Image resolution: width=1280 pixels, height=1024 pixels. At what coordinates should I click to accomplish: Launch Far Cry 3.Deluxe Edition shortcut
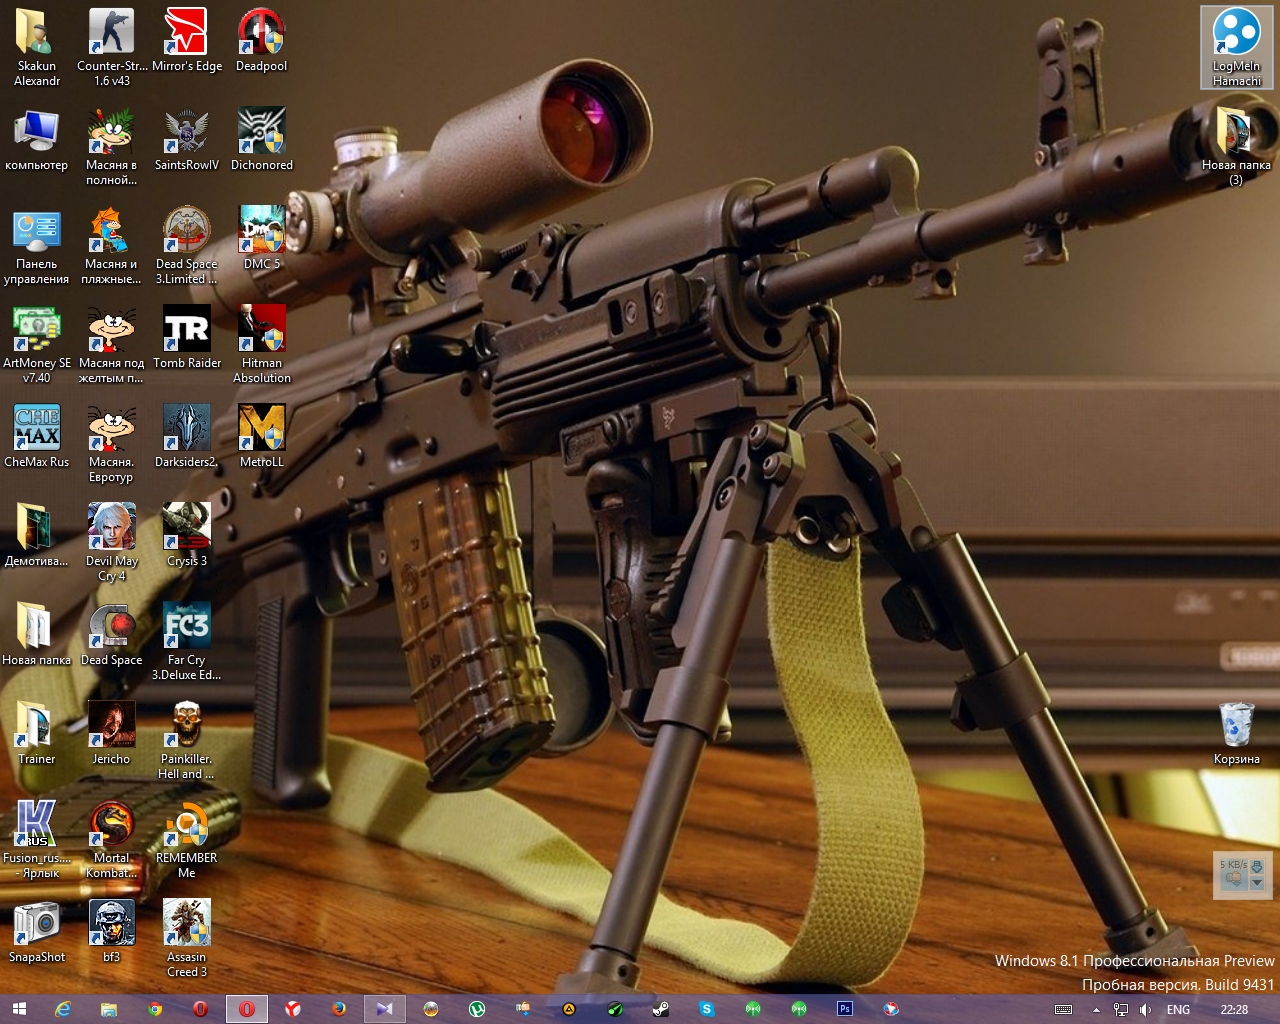[x=187, y=641]
